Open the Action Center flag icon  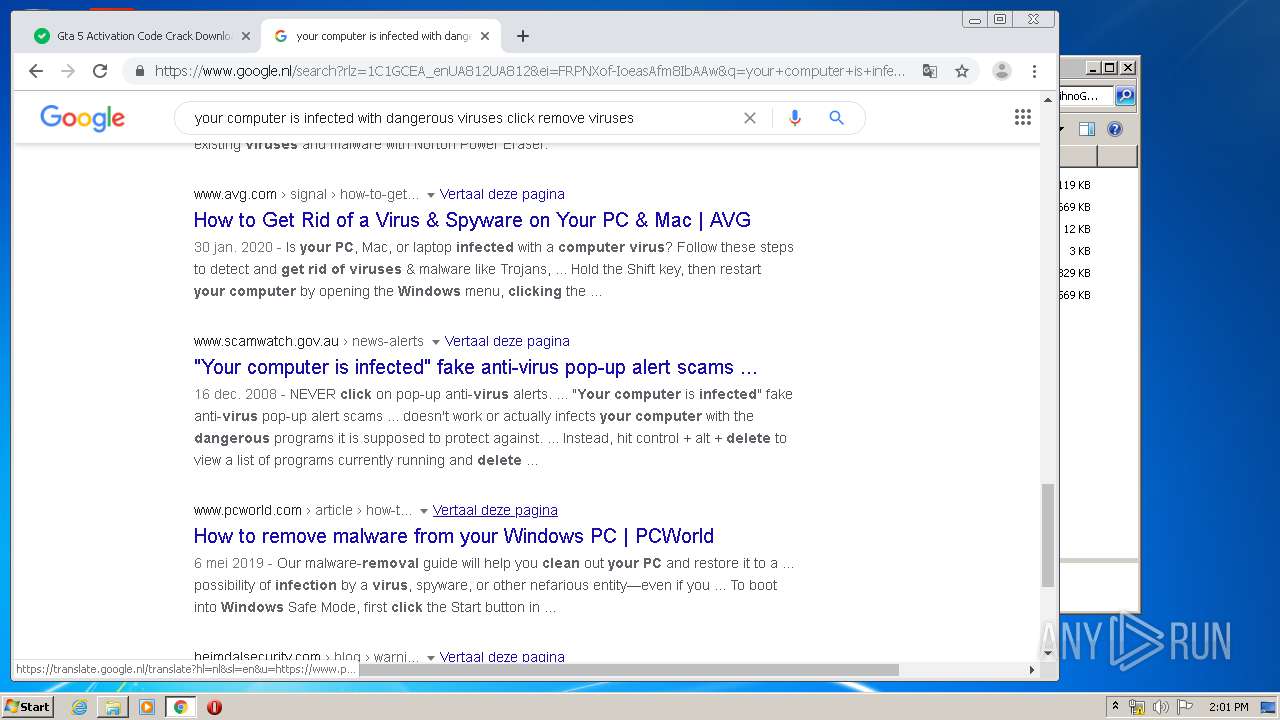tap(1185, 707)
